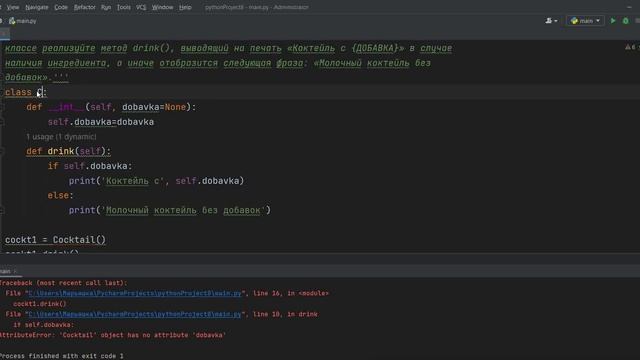Viewport: 640px width, 360px height.
Task: Click the AttributeError message in console
Action: (113, 335)
